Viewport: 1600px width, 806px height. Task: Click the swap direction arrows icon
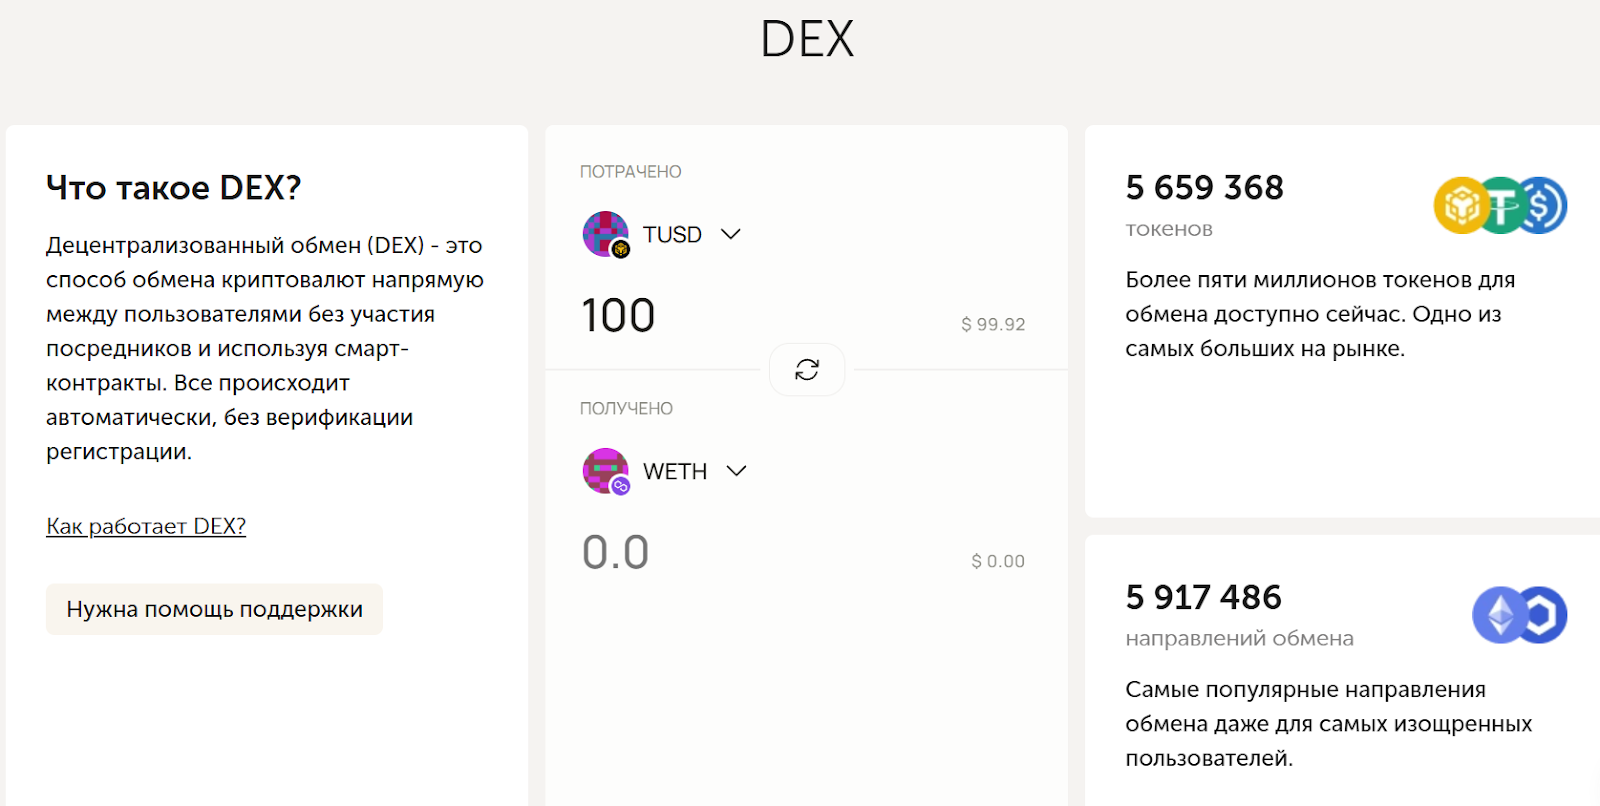807,369
